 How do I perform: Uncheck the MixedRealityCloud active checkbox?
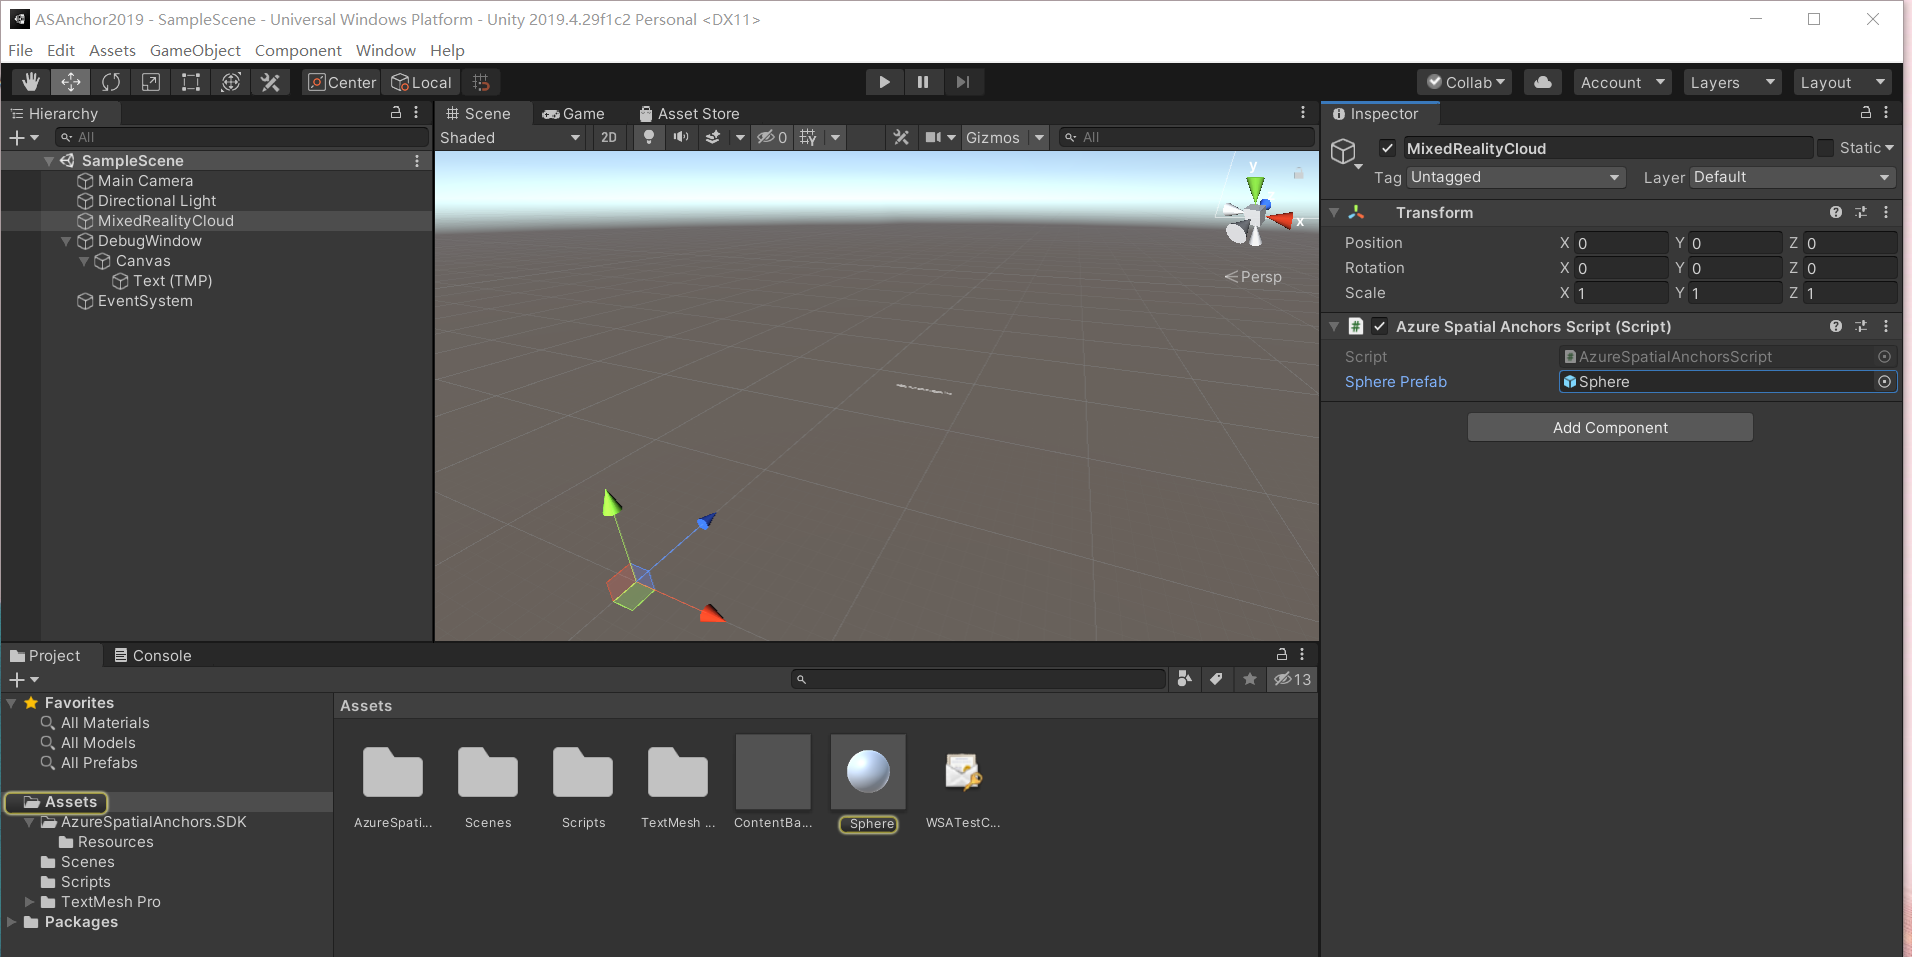(x=1387, y=147)
